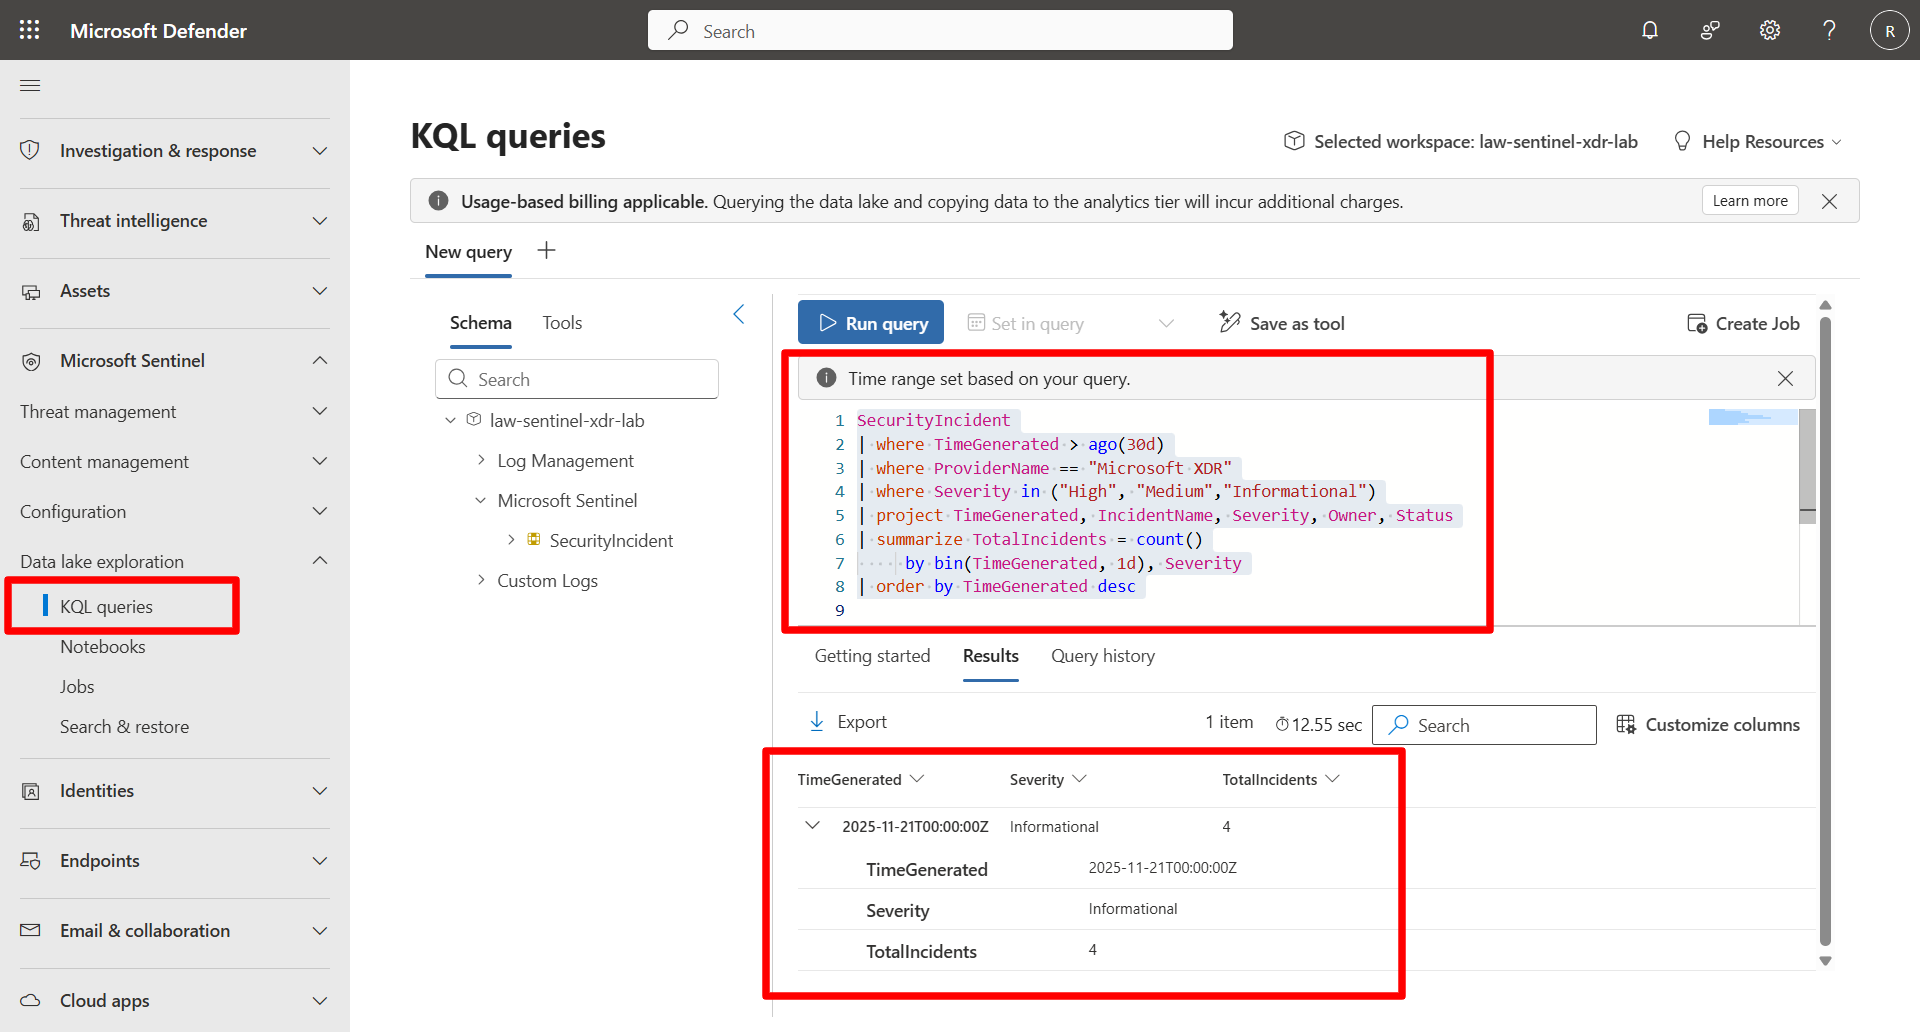Collapse the Microsoft Sentinel section
Viewport: 1920px width, 1032px height.
click(320, 360)
